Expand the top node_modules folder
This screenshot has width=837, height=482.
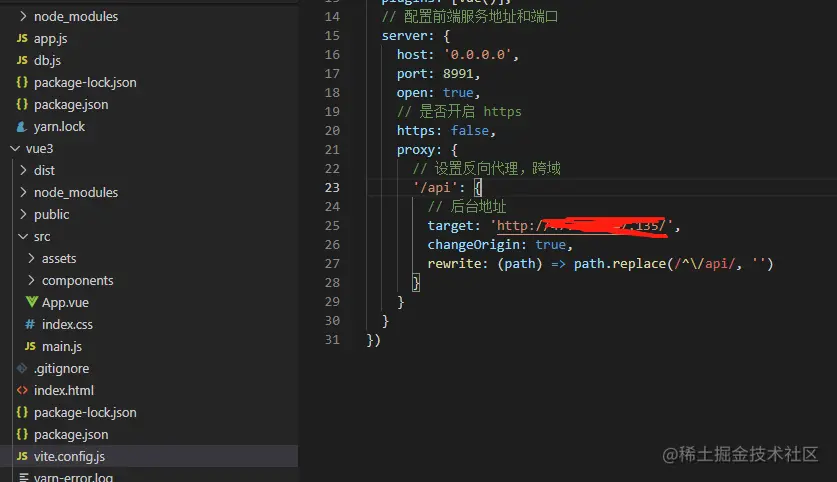[23, 17]
